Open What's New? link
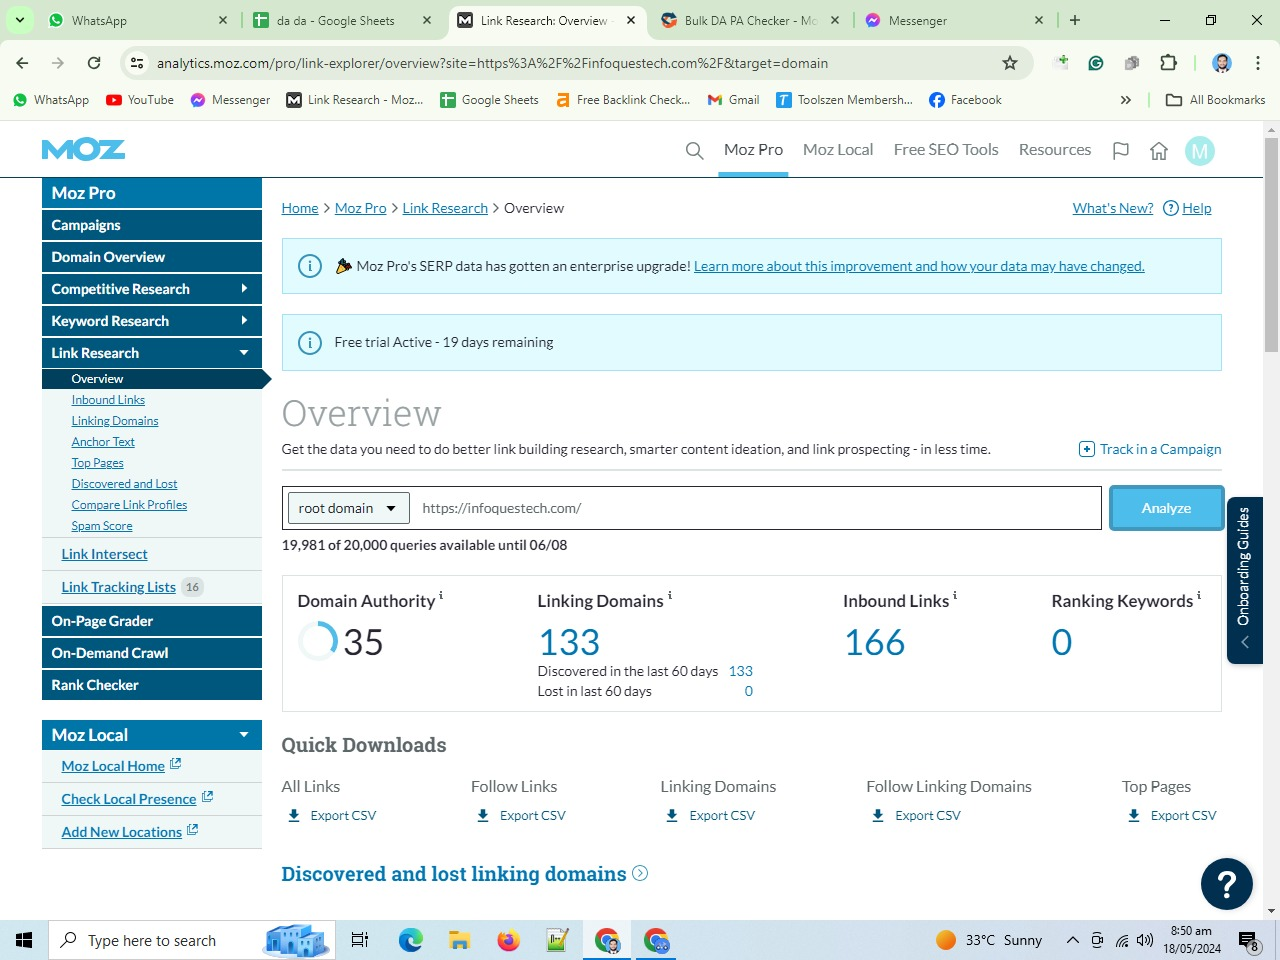Image resolution: width=1280 pixels, height=960 pixels. tap(1113, 208)
